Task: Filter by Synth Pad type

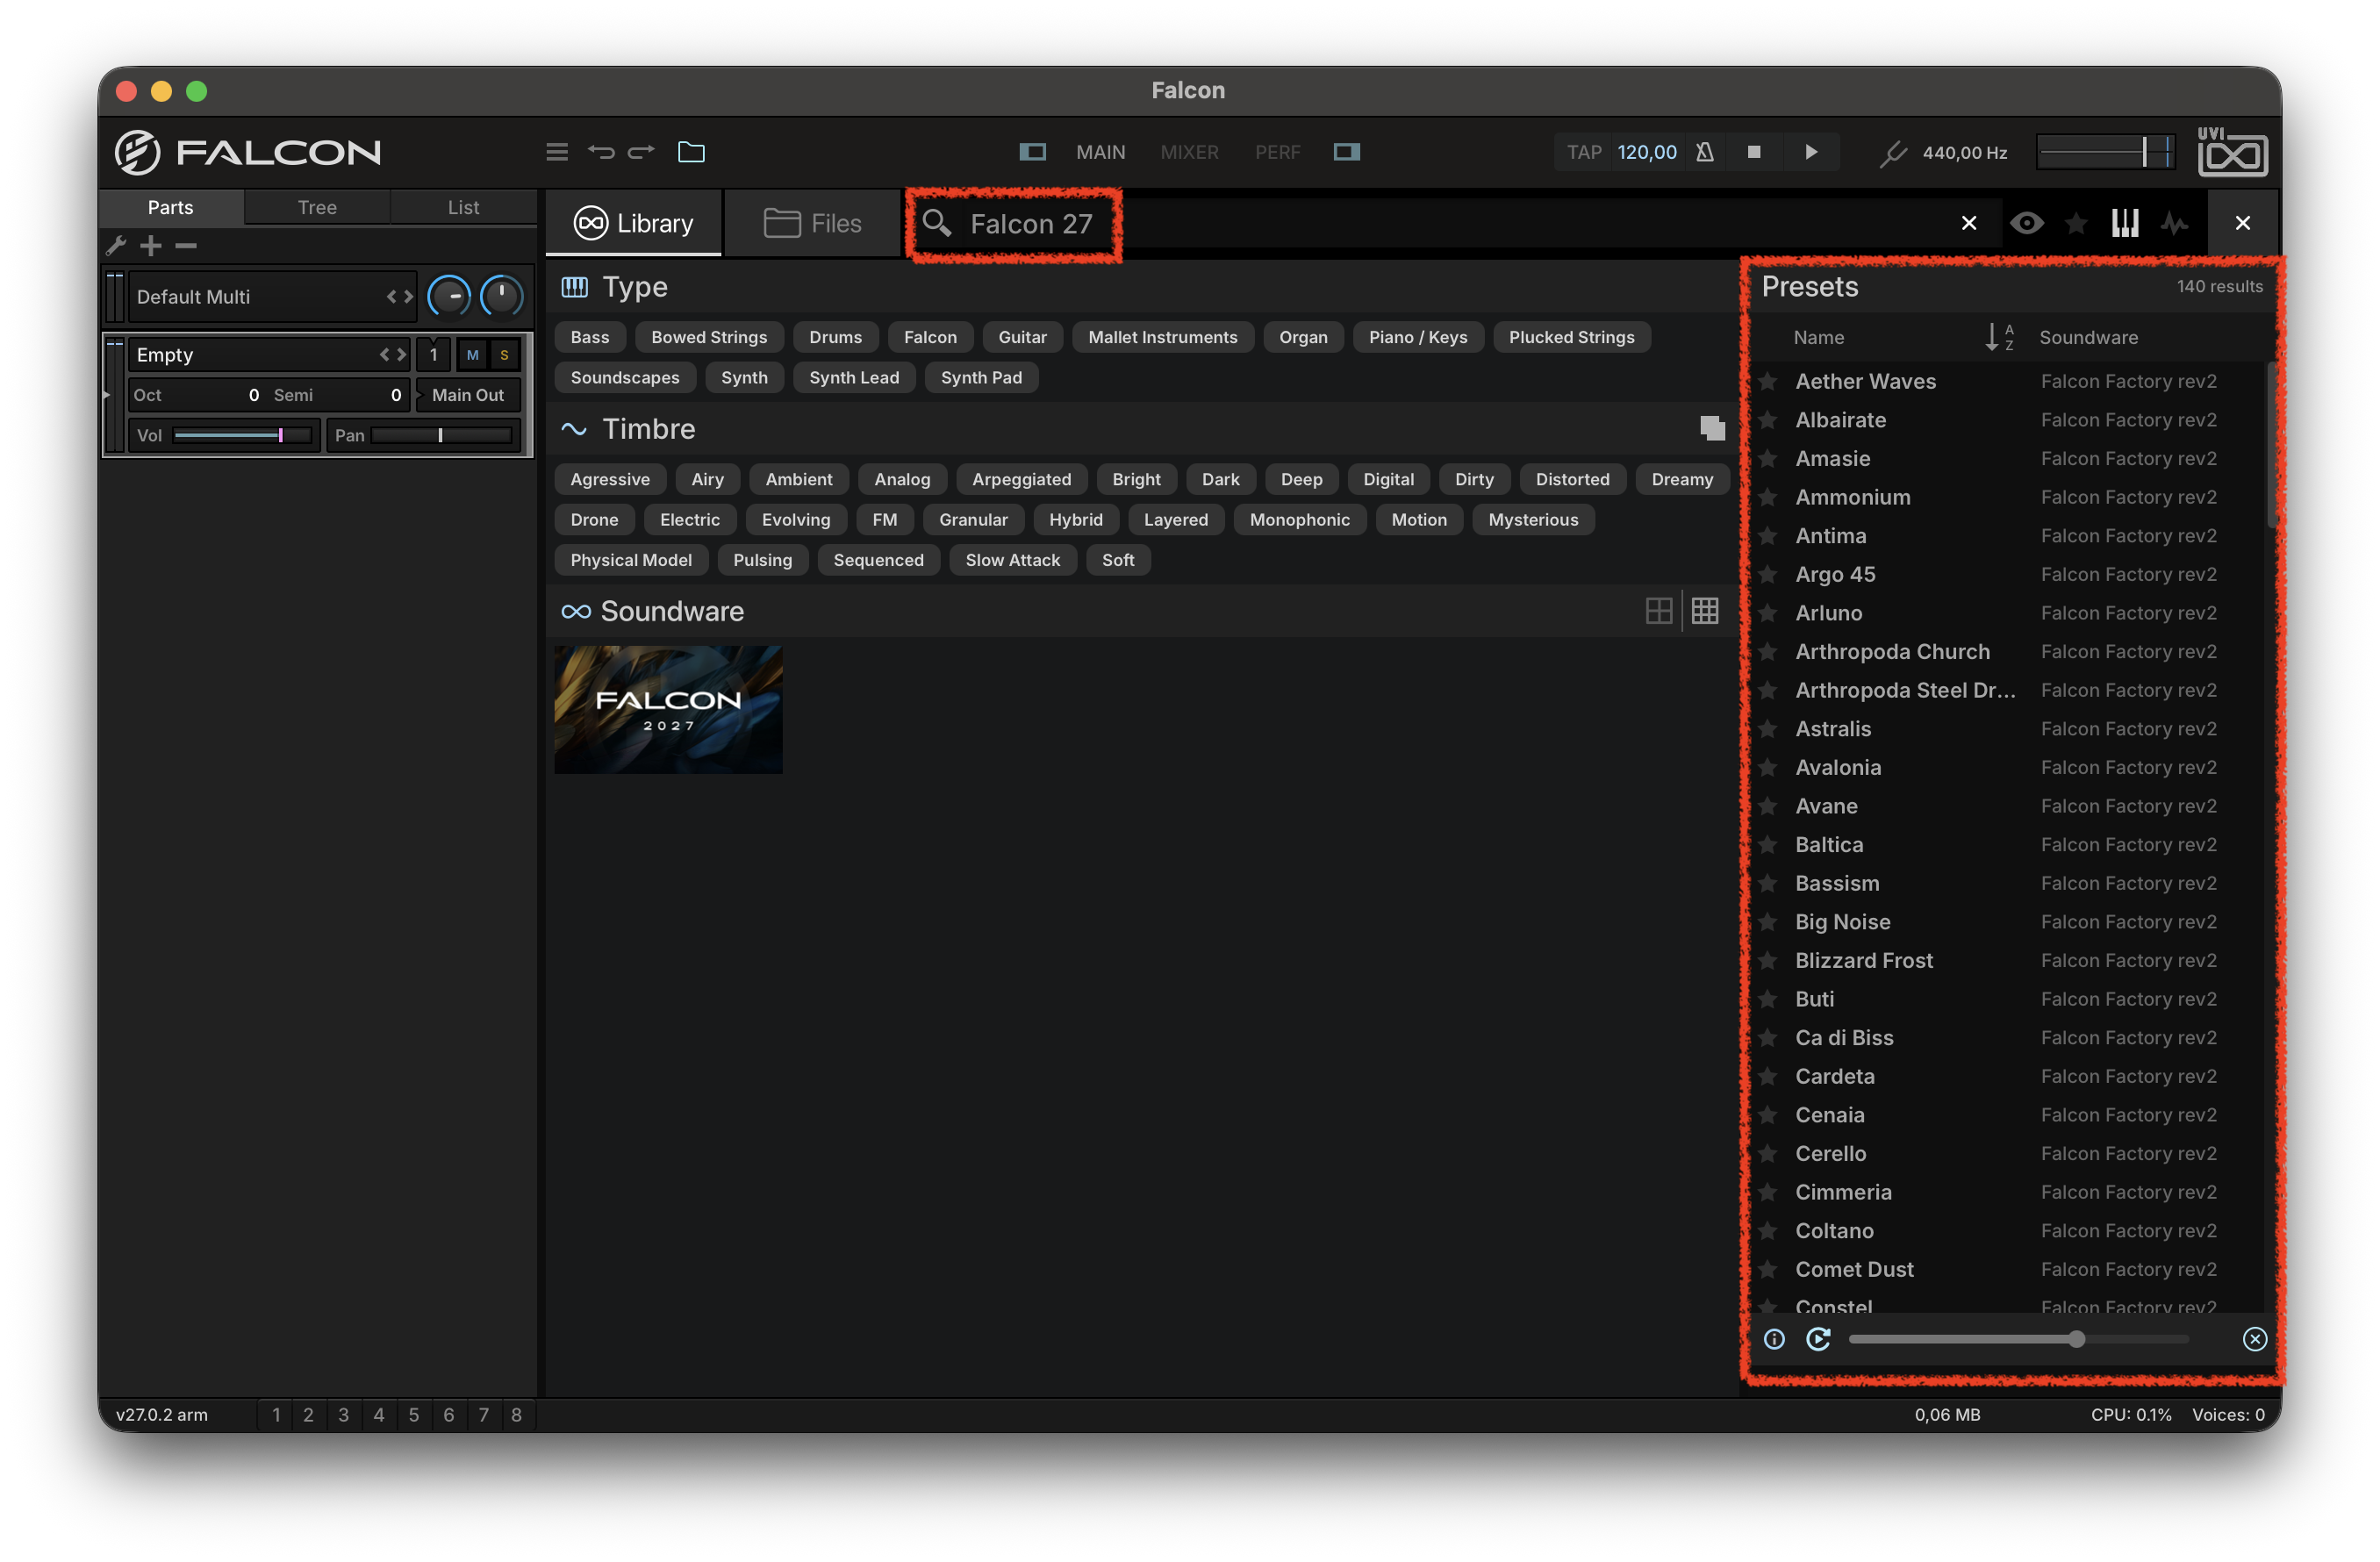Action: [x=981, y=377]
